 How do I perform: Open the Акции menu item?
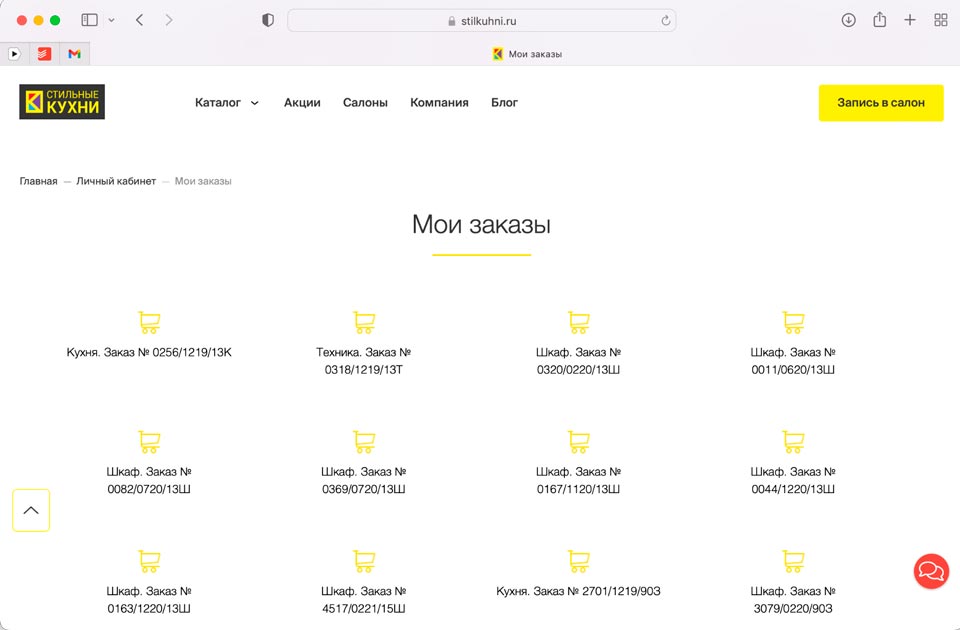click(302, 102)
